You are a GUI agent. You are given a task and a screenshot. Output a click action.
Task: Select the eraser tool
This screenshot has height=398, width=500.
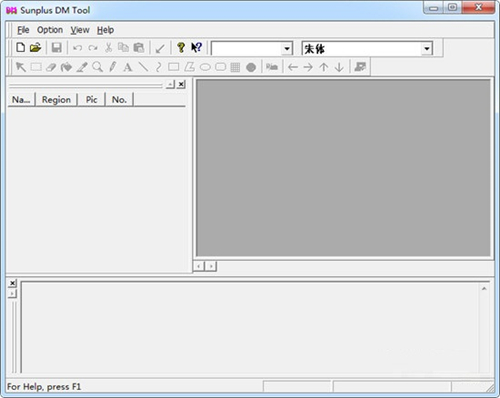(51, 67)
